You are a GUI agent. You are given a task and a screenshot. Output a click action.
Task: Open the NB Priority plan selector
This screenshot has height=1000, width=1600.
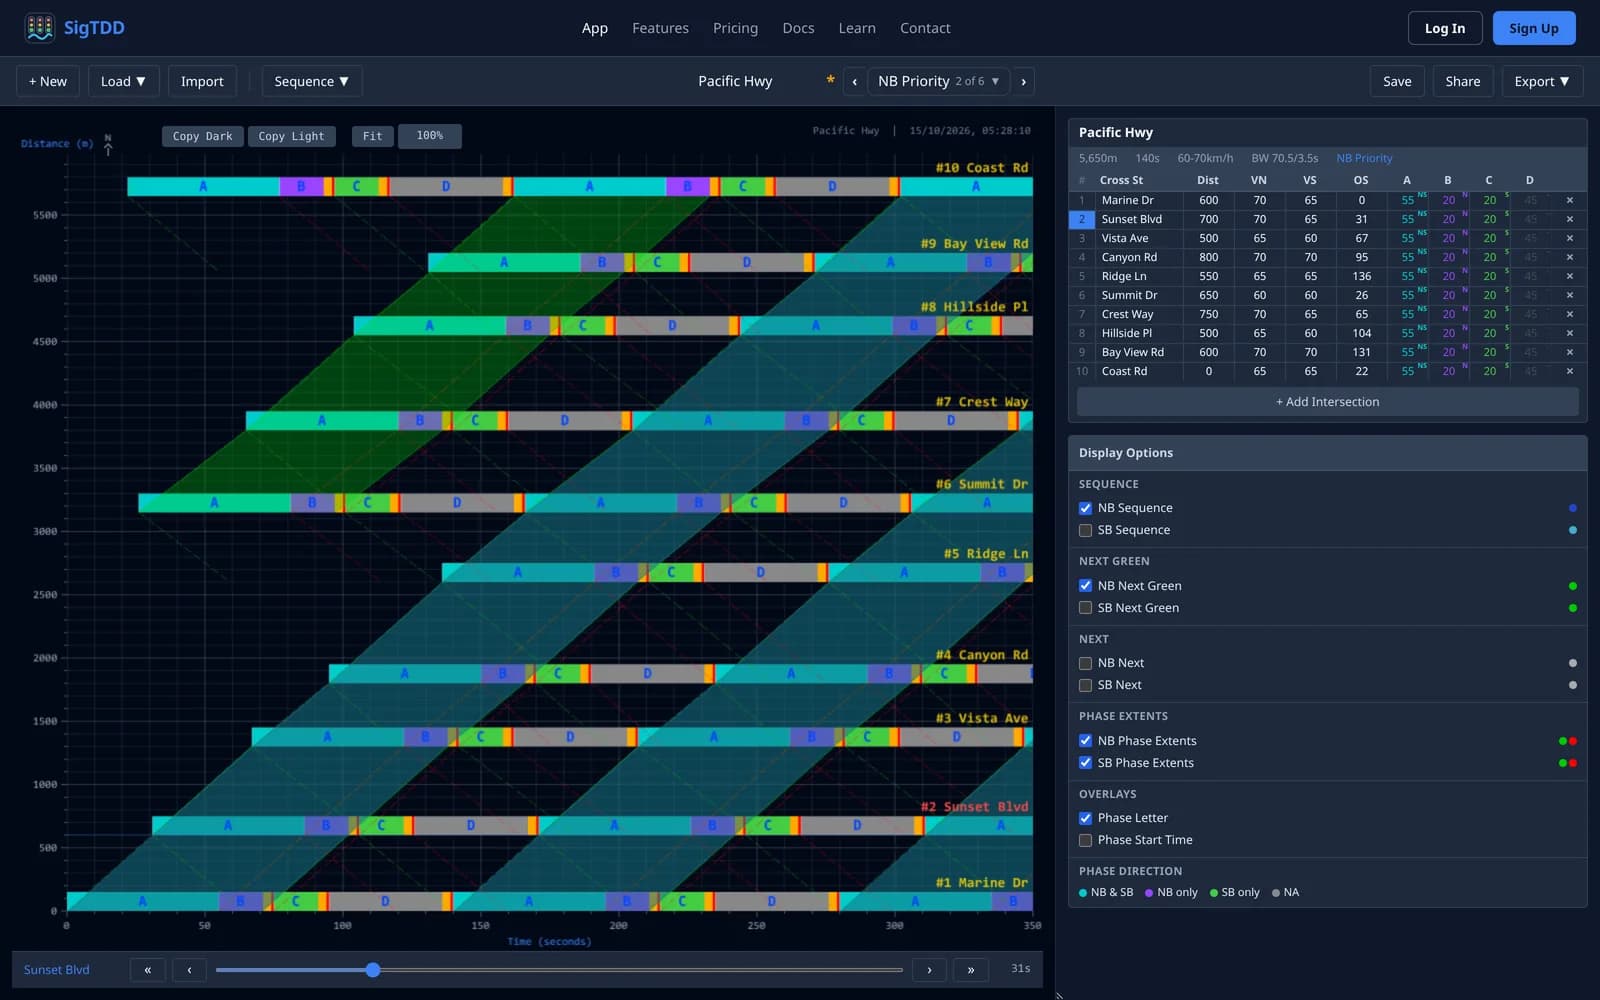point(938,82)
